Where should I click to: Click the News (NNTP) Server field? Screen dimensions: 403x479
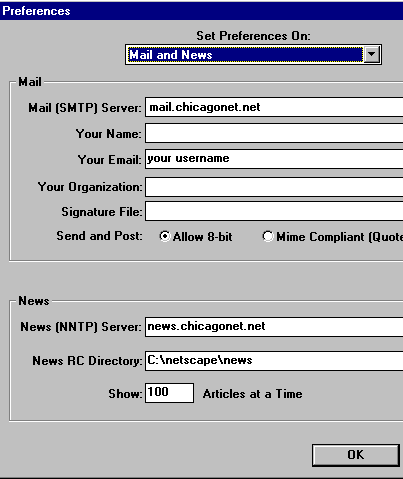pyautogui.click(x=274, y=327)
